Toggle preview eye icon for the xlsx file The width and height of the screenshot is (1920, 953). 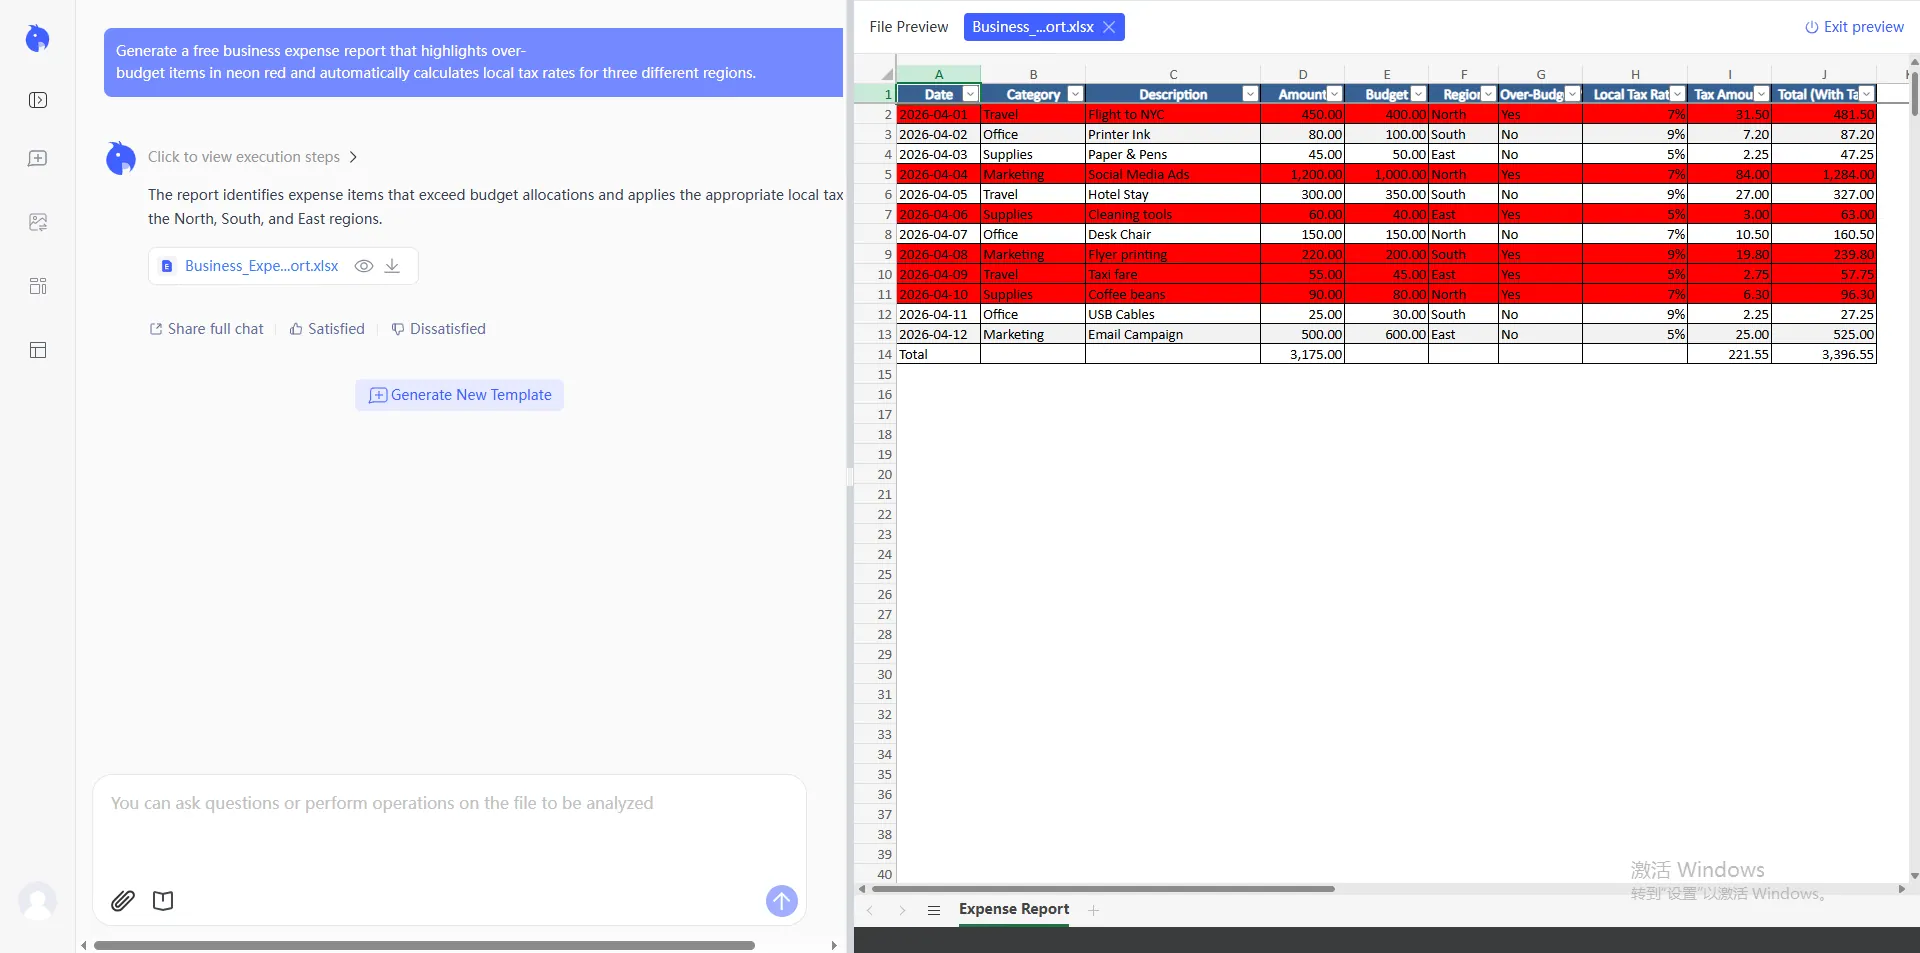point(364,266)
